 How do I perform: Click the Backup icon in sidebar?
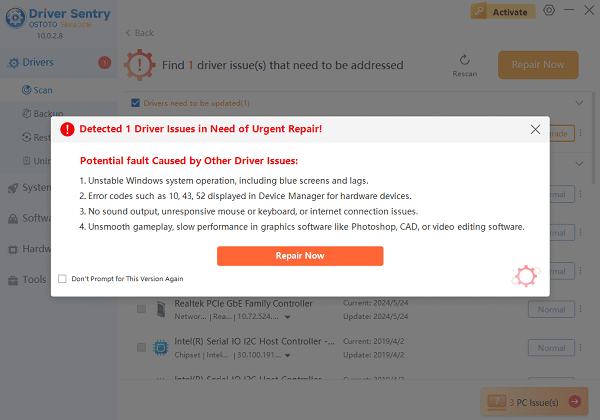point(26,113)
